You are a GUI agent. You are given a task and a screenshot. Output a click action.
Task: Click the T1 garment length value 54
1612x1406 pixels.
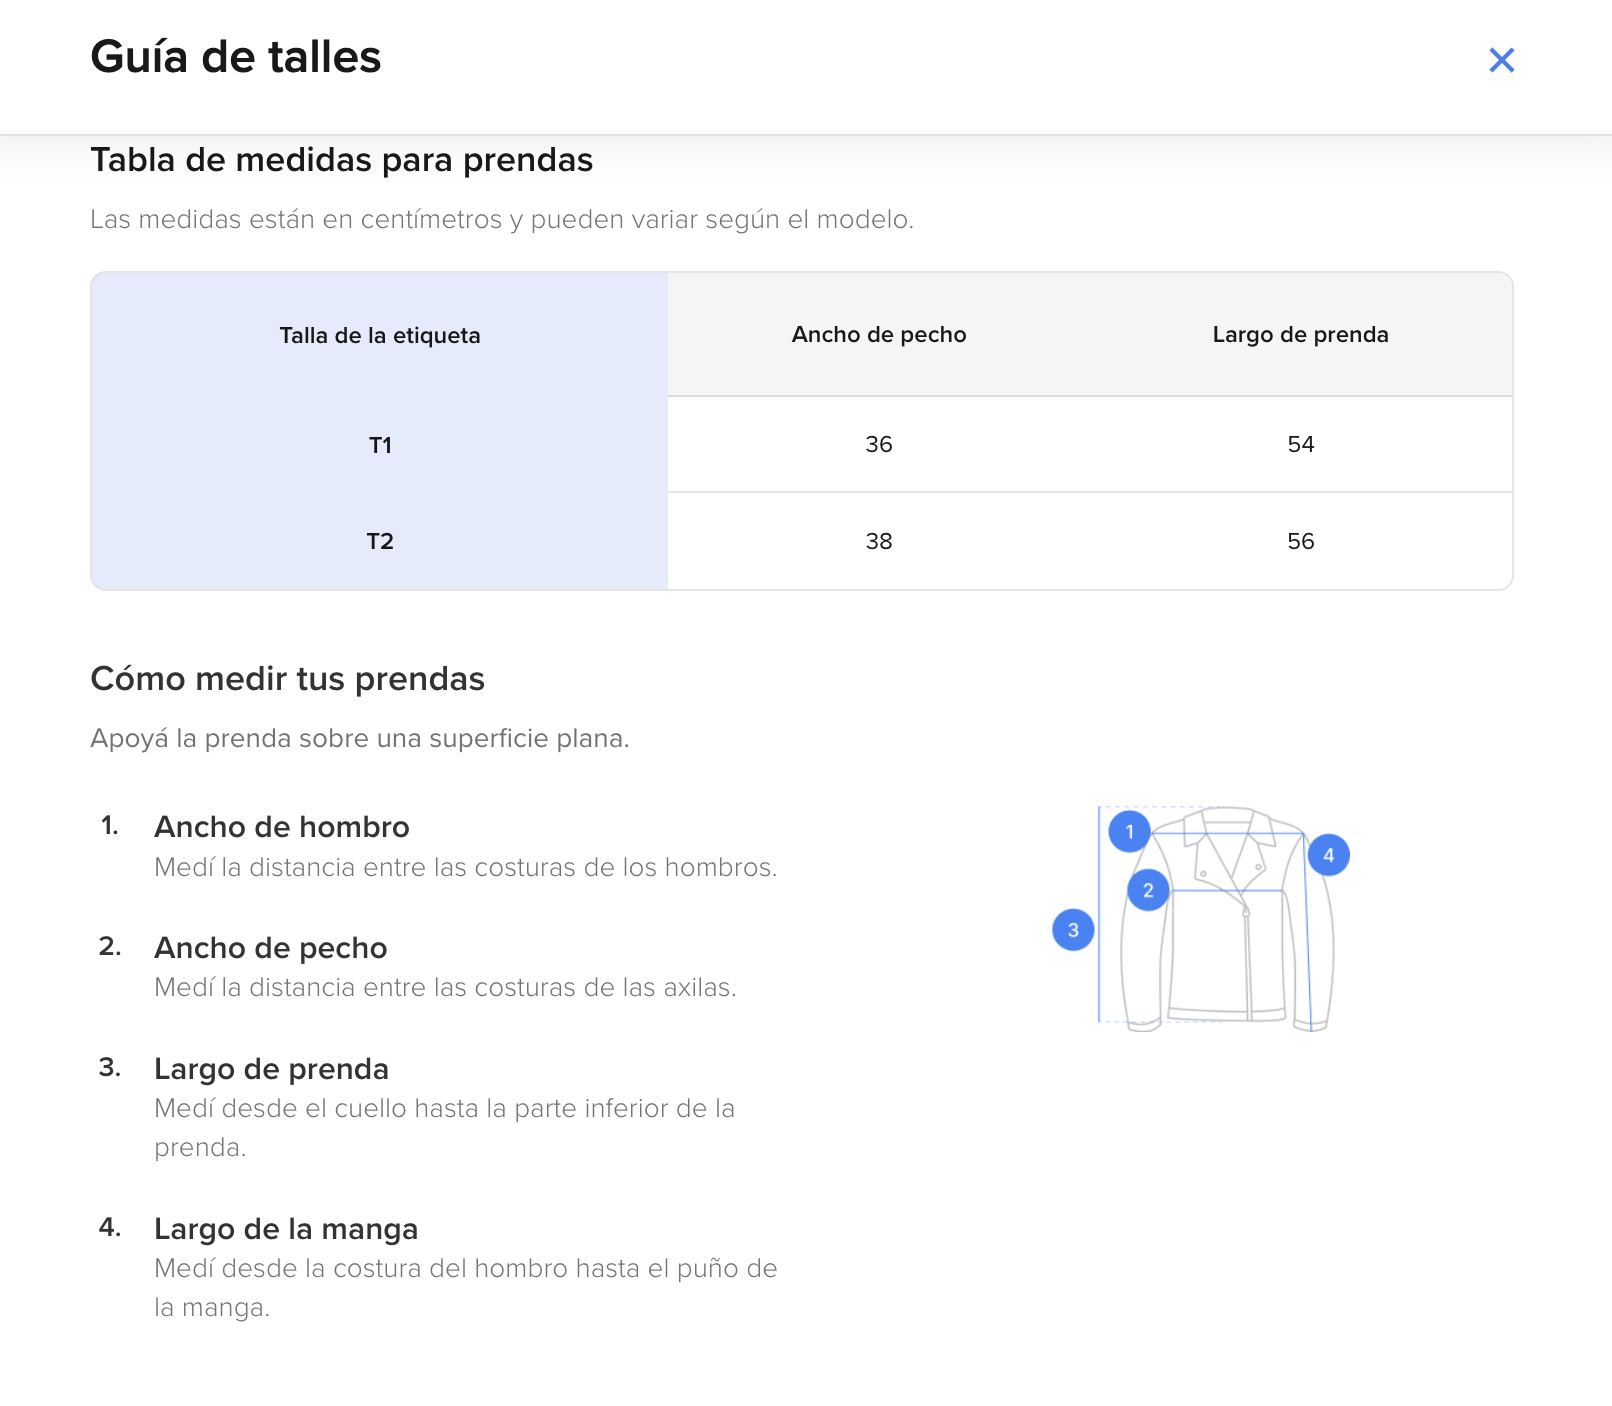1300,444
